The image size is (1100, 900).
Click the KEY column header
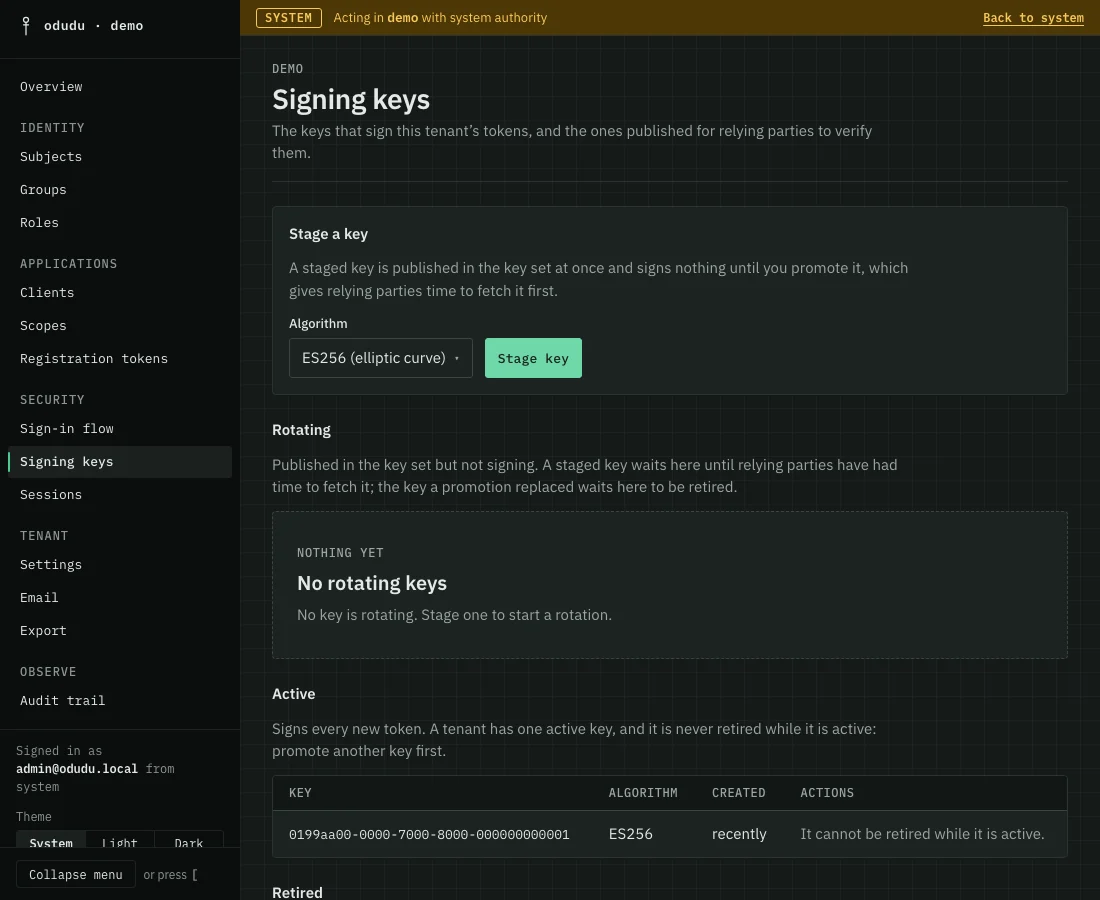tap(300, 793)
